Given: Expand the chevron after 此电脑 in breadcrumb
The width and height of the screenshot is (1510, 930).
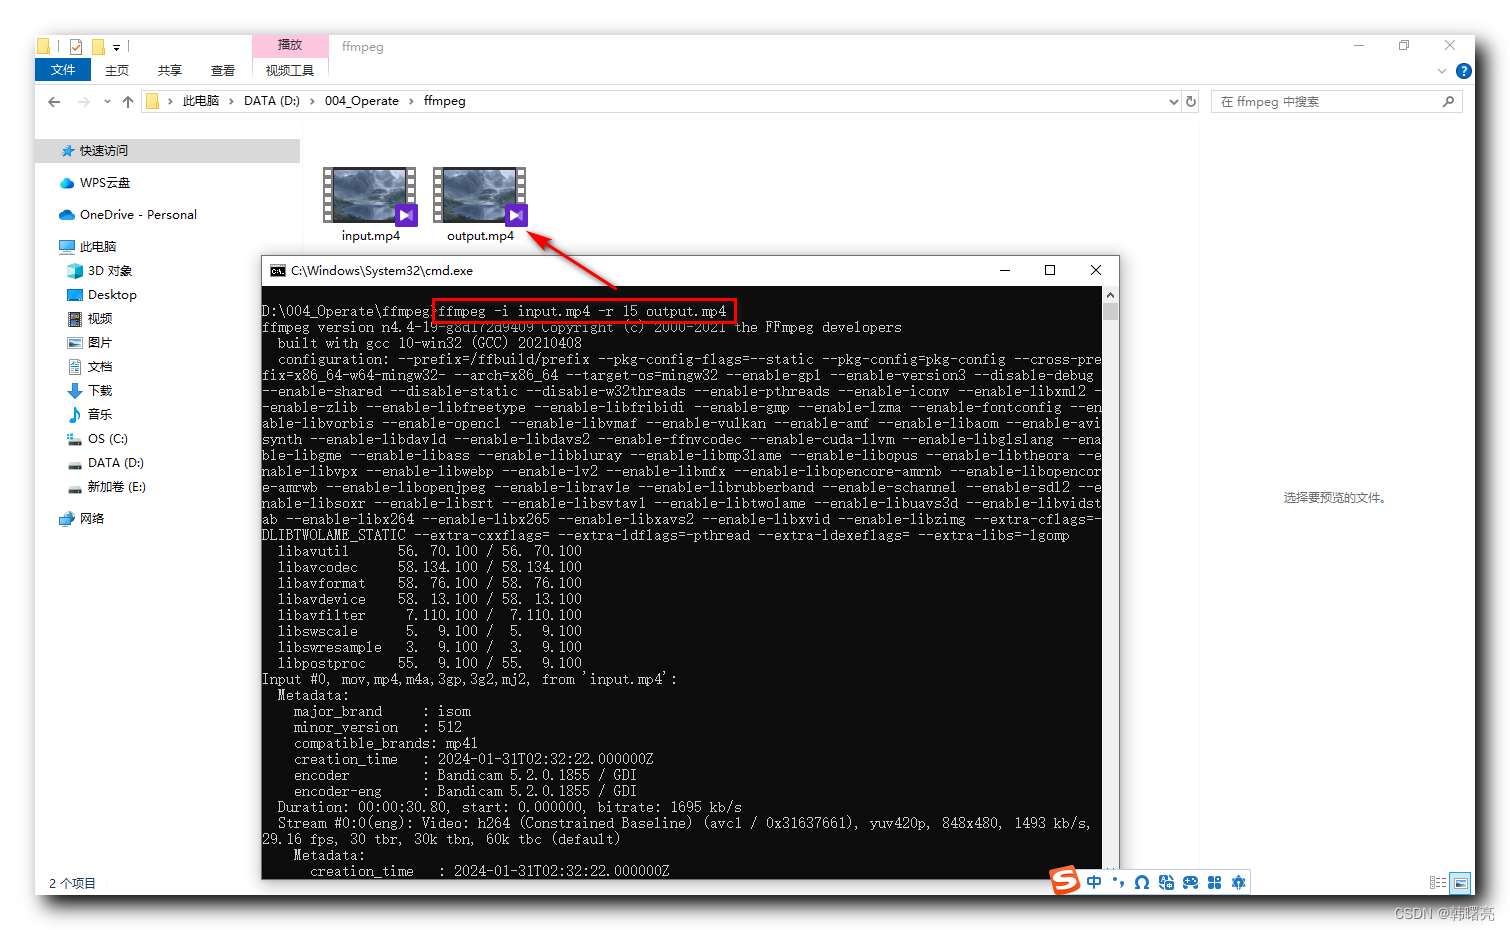Looking at the screenshot, I should [232, 101].
